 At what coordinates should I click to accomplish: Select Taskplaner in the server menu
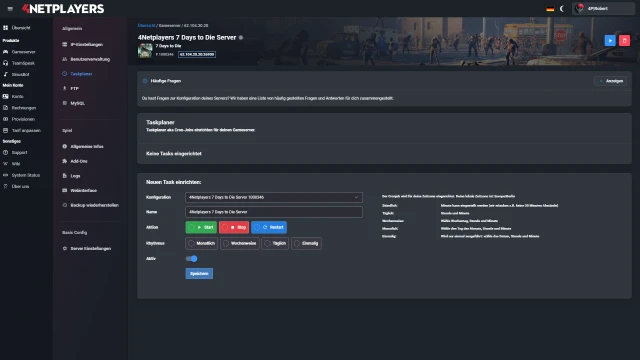77,74
